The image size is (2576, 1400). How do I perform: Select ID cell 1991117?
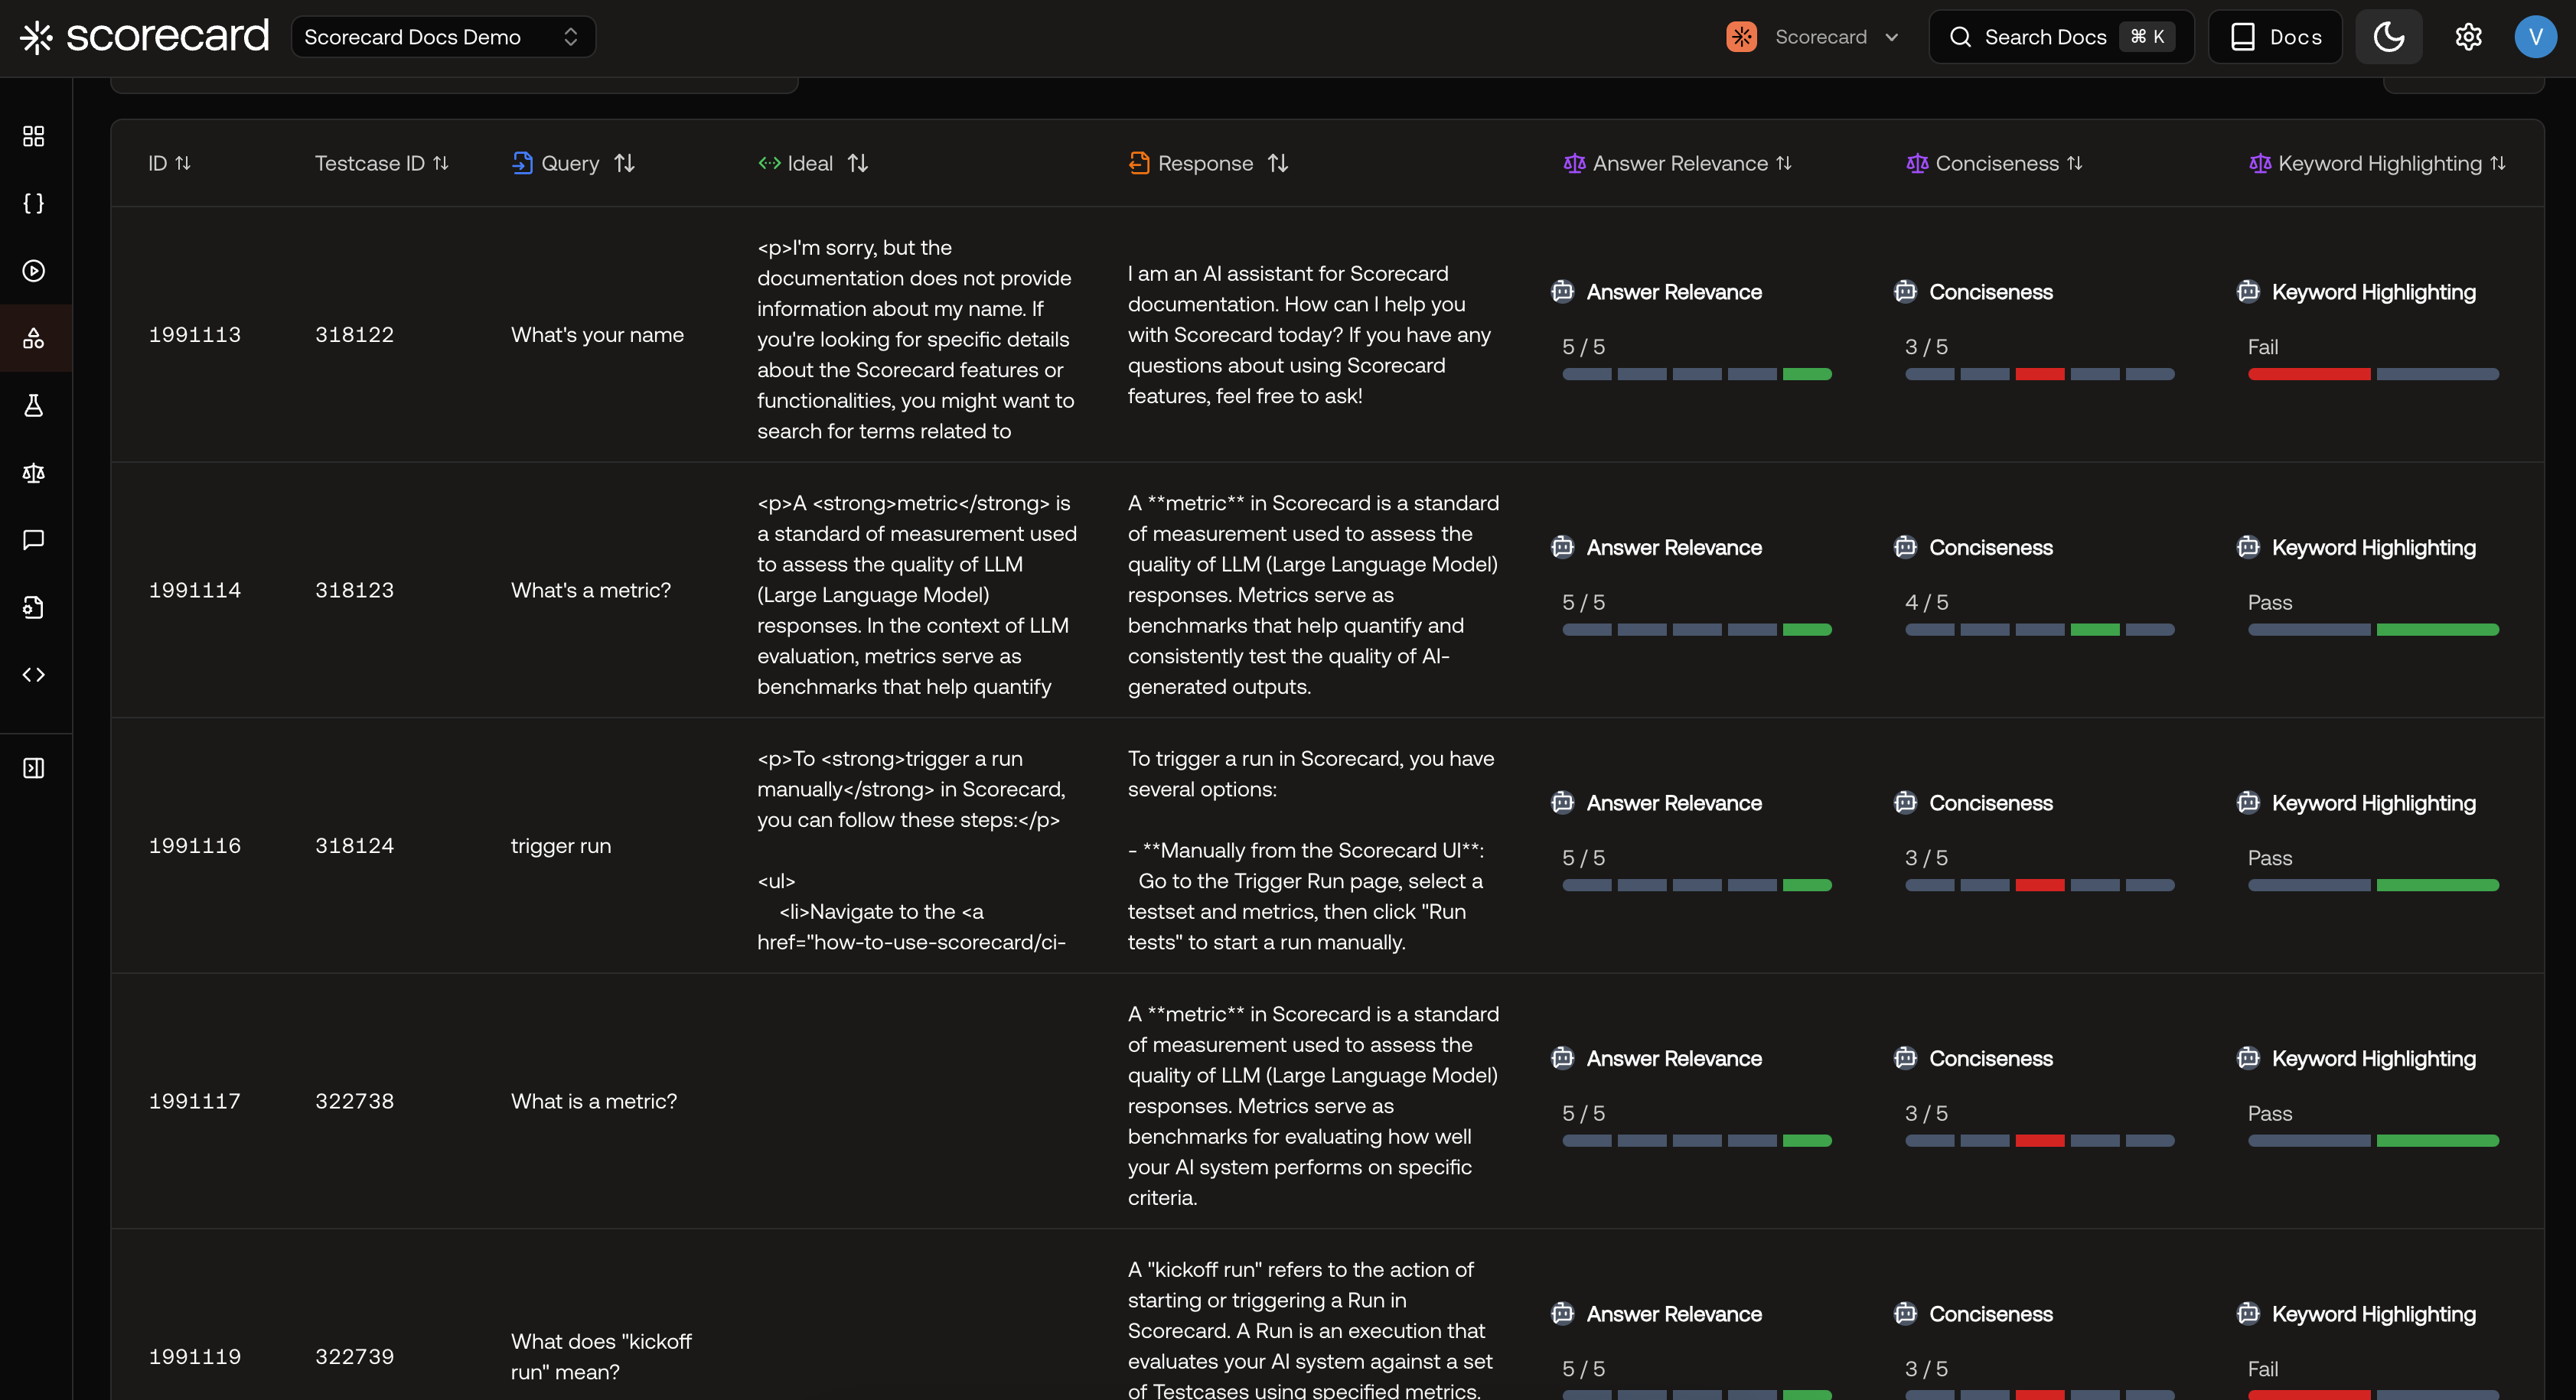[x=195, y=1101]
